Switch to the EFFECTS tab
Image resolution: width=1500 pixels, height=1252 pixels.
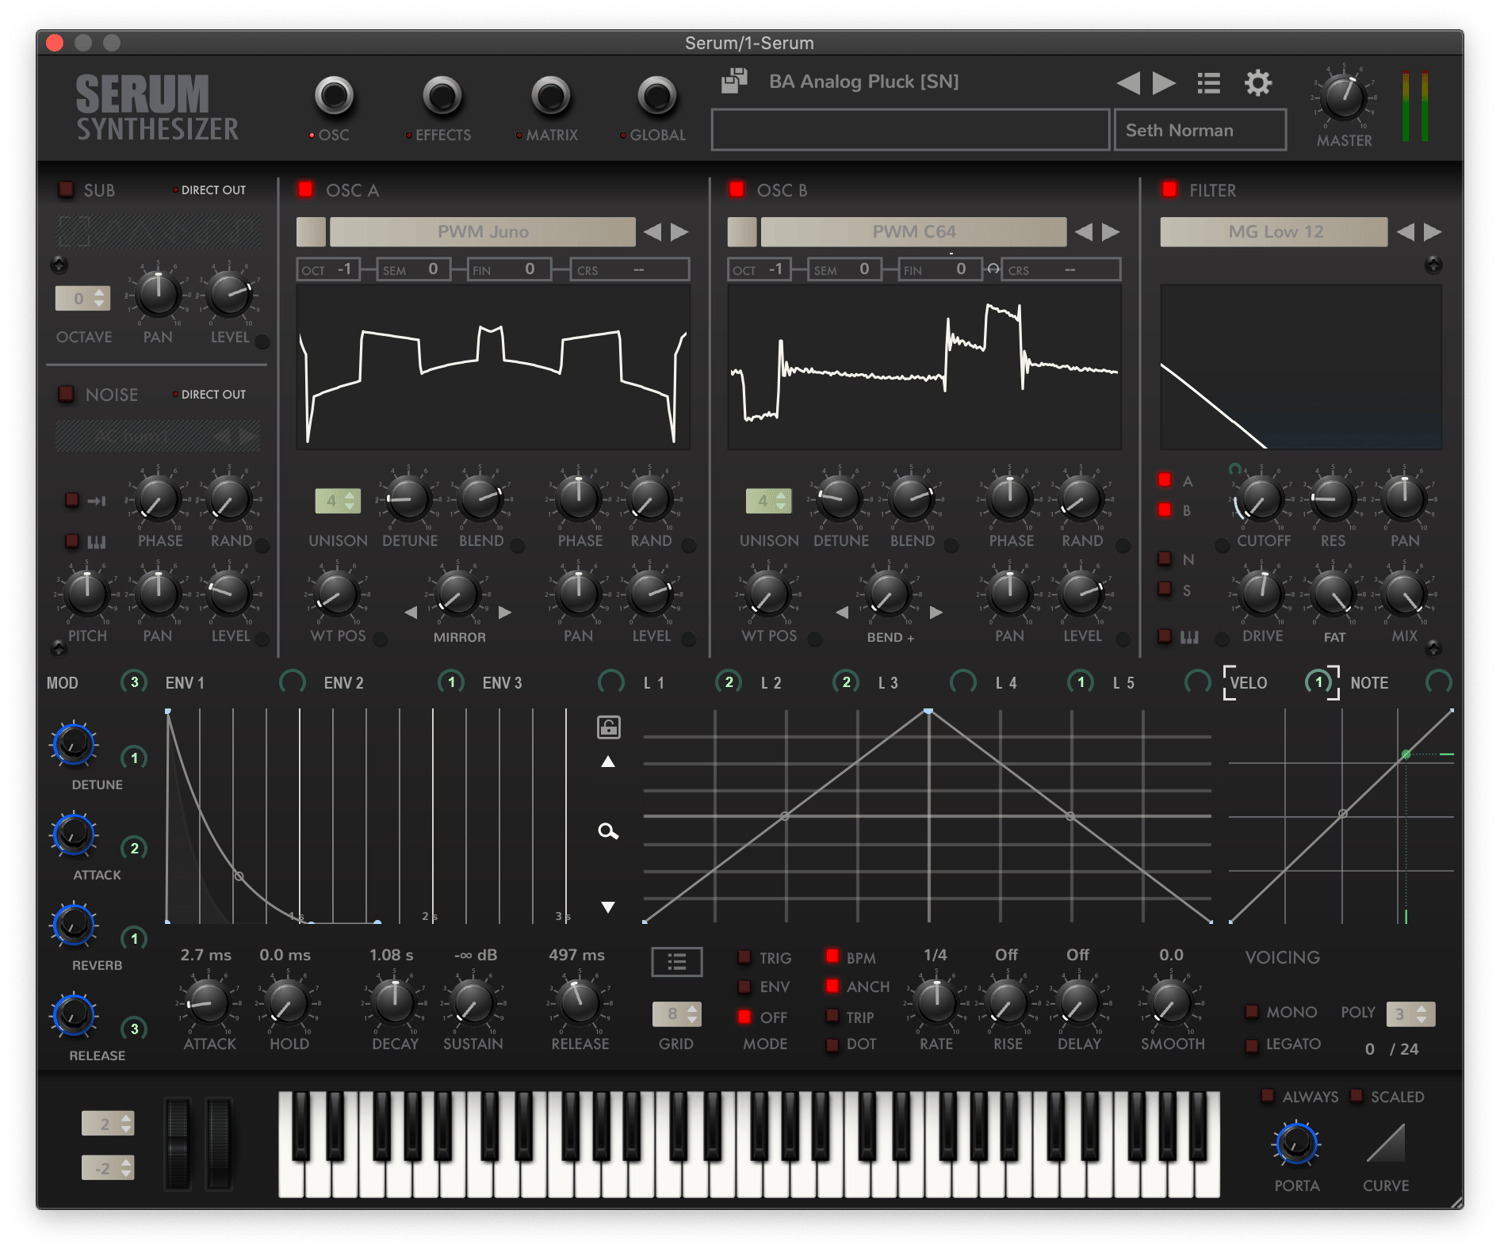(x=442, y=97)
